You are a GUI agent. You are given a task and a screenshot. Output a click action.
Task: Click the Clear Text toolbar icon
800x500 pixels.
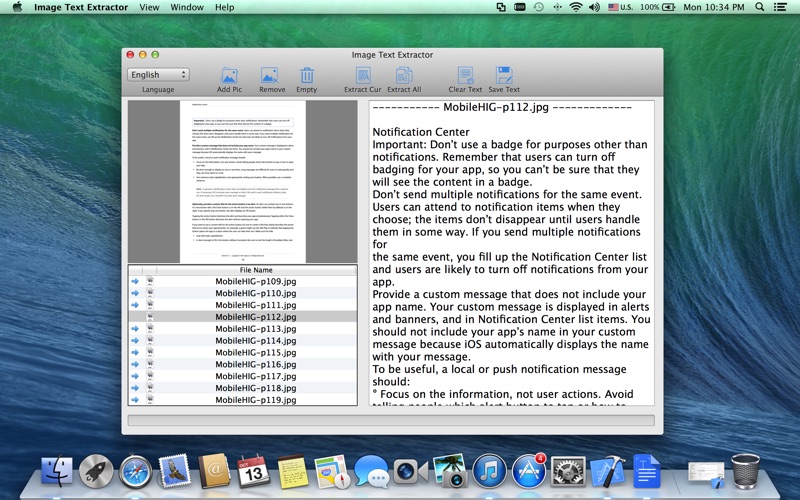[x=465, y=76]
